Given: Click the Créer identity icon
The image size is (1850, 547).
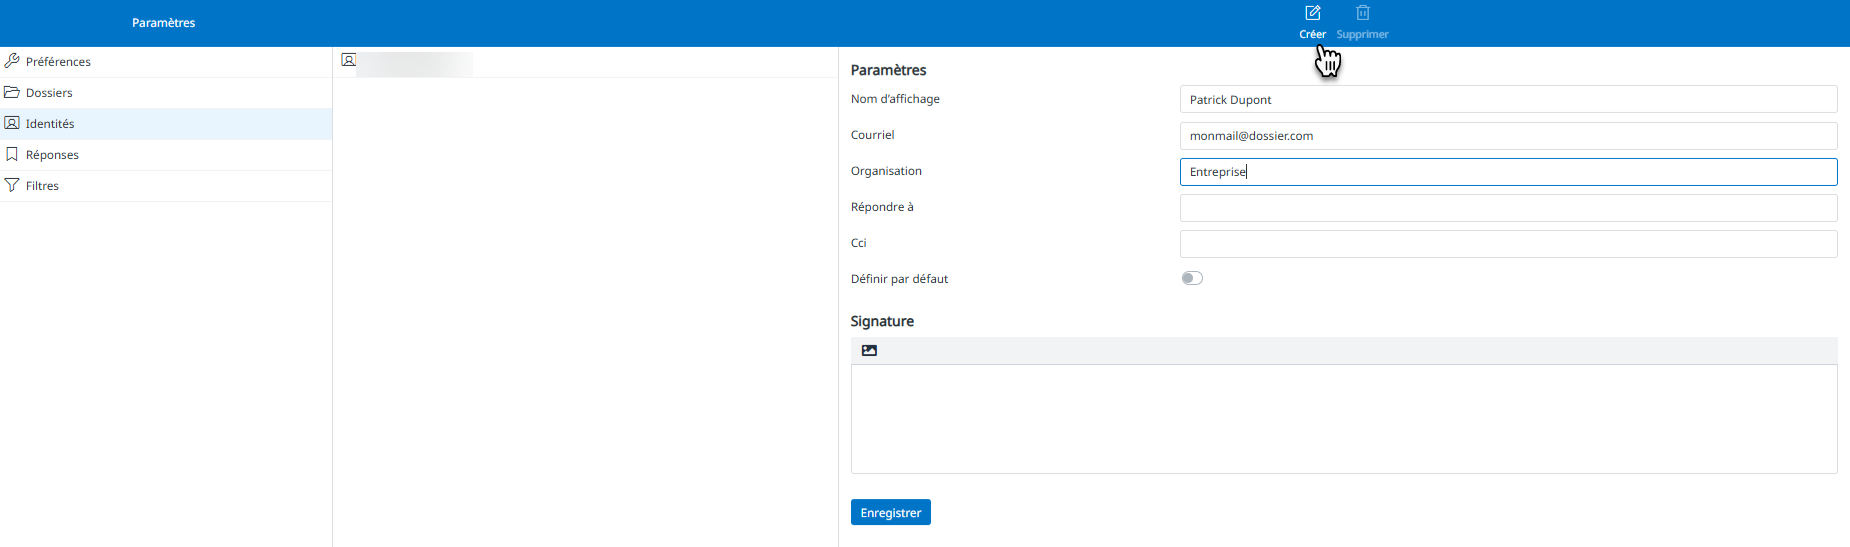Looking at the screenshot, I should (1313, 13).
